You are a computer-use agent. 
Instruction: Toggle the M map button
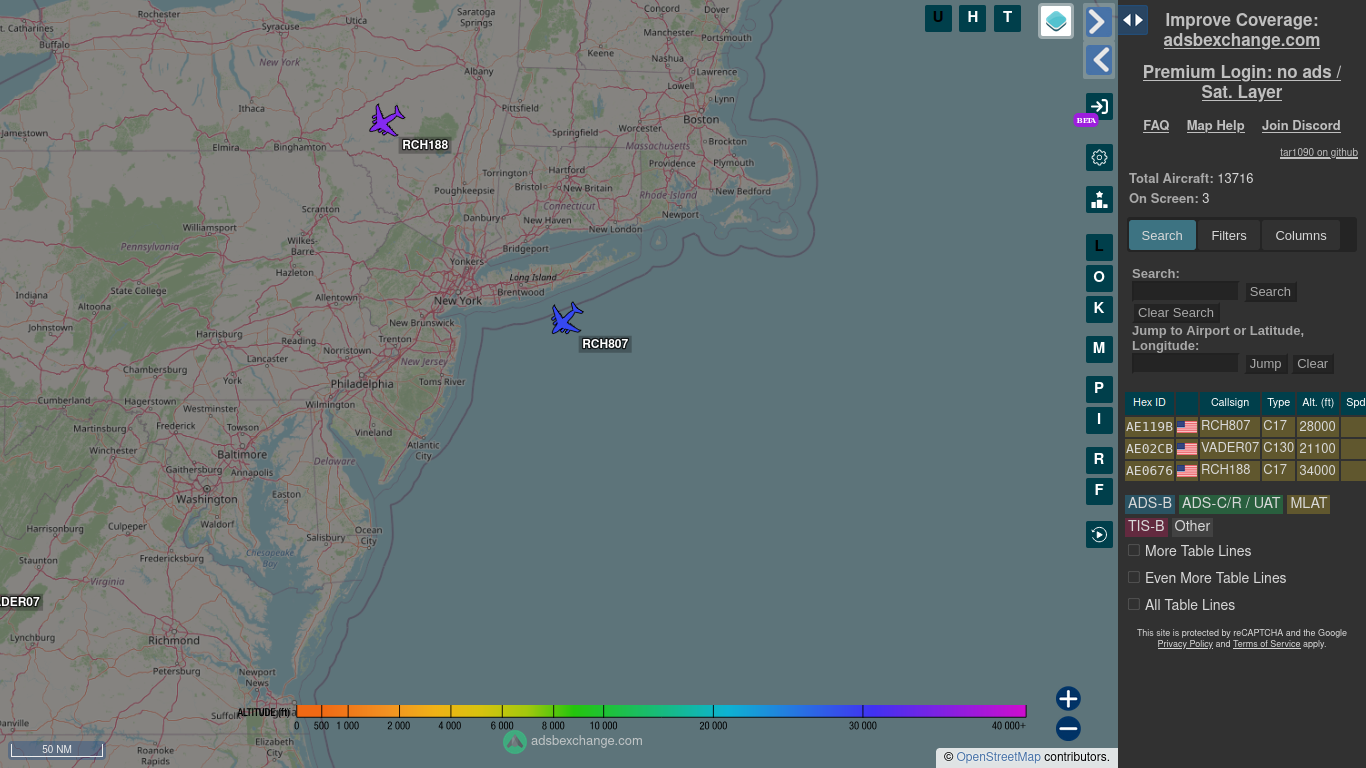point(1099,349)
